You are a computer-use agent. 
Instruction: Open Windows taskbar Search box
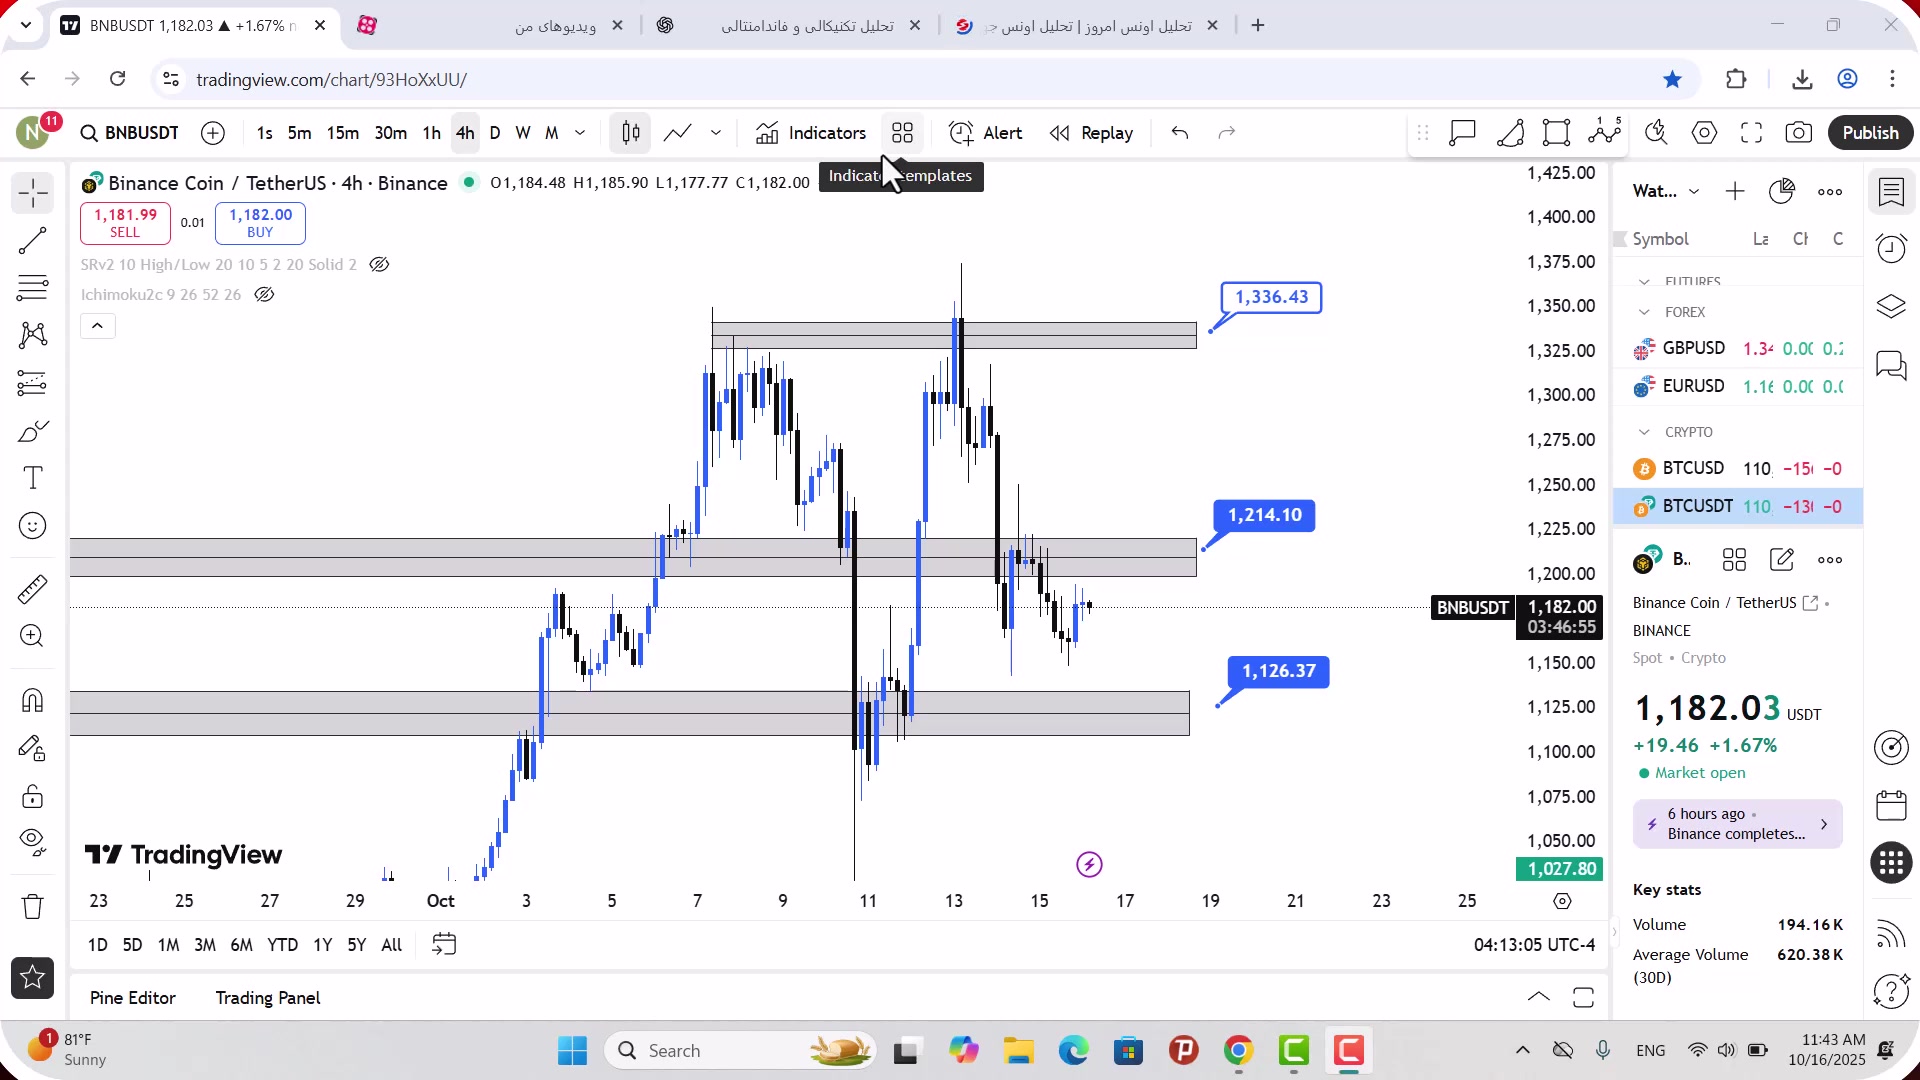tap(741, 1051)
